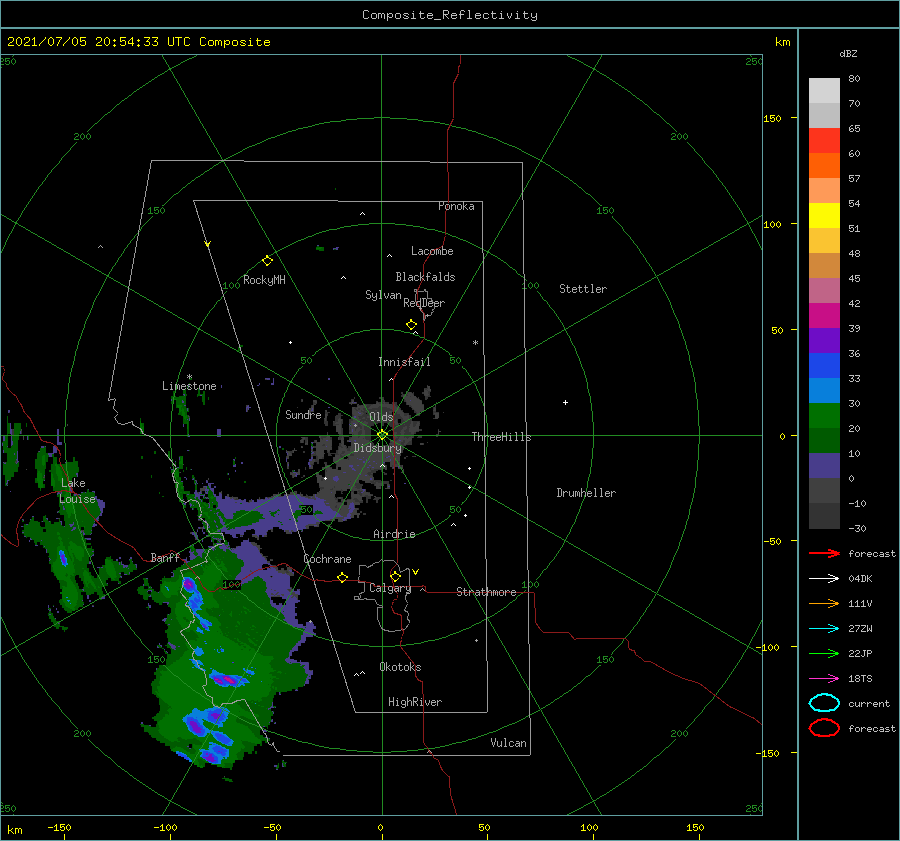Image resolution: width=900 pixels, height=841 pixels.
Task: Select the bright green 30-20 dBZ swatch
Action: click(824, 416)
